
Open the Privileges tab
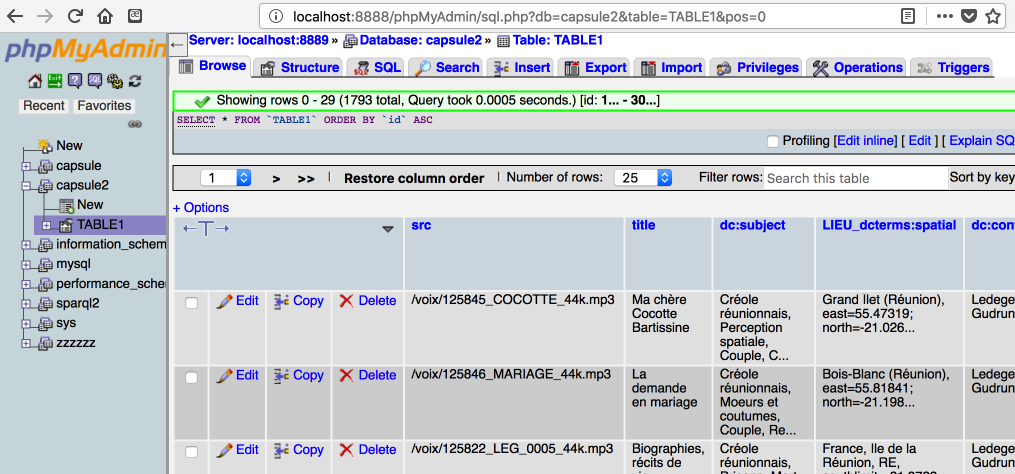pyautogui.click(x=757, y=67)
